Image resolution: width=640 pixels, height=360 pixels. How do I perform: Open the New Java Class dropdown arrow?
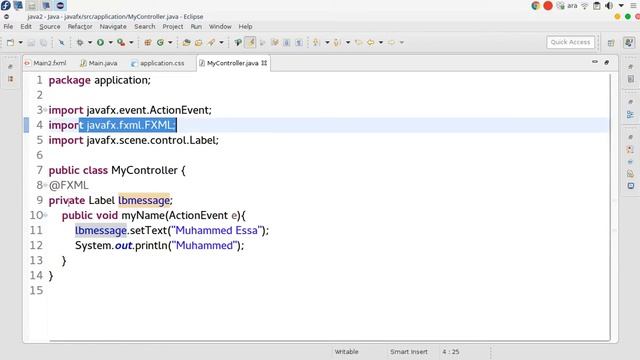pyautogui.click(x=170, y=42)
